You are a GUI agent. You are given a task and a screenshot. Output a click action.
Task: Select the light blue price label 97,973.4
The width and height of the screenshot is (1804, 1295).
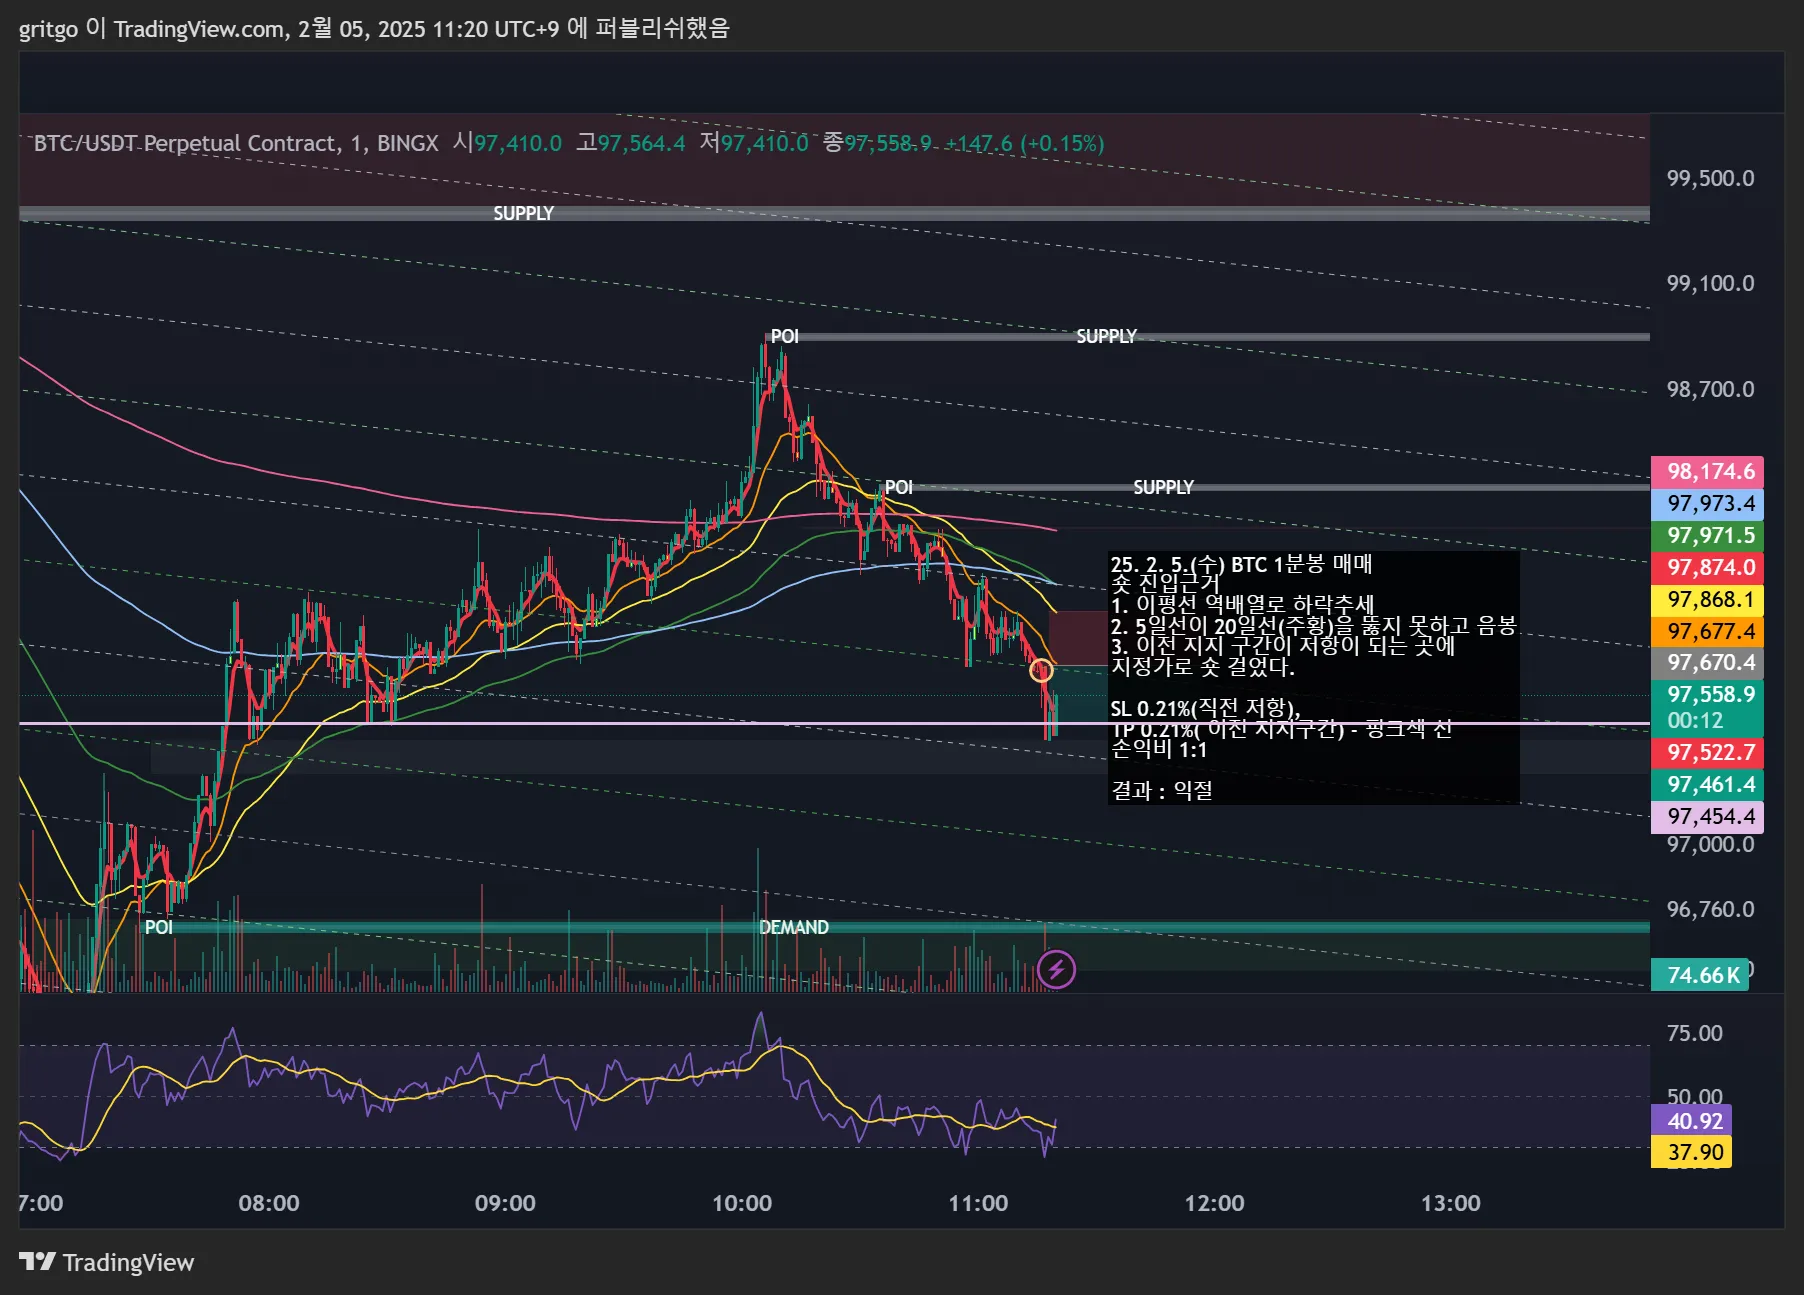coord(1707,503)
